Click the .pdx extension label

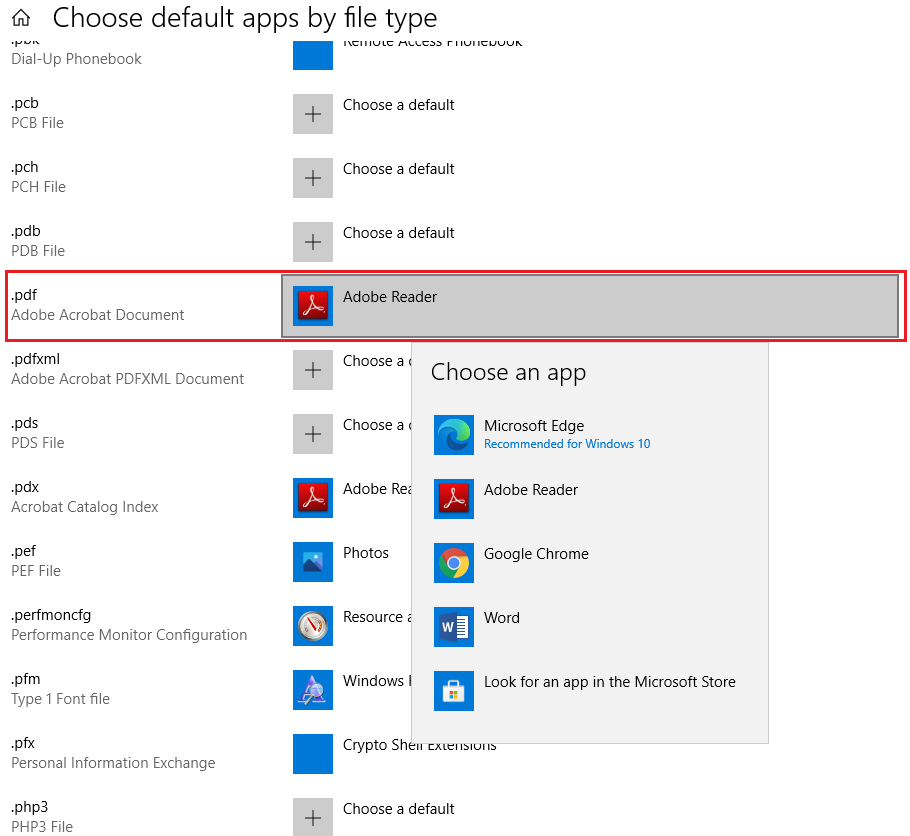pos(25,487)
